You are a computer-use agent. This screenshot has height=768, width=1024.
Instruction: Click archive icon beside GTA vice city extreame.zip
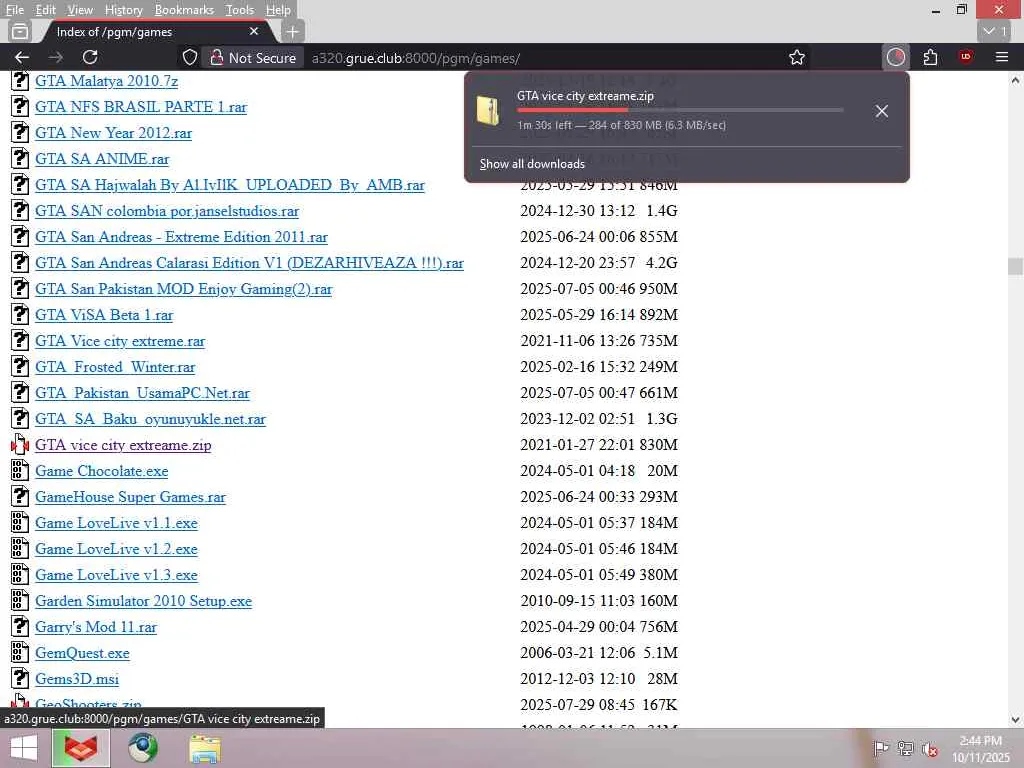(x=20, y=445)
